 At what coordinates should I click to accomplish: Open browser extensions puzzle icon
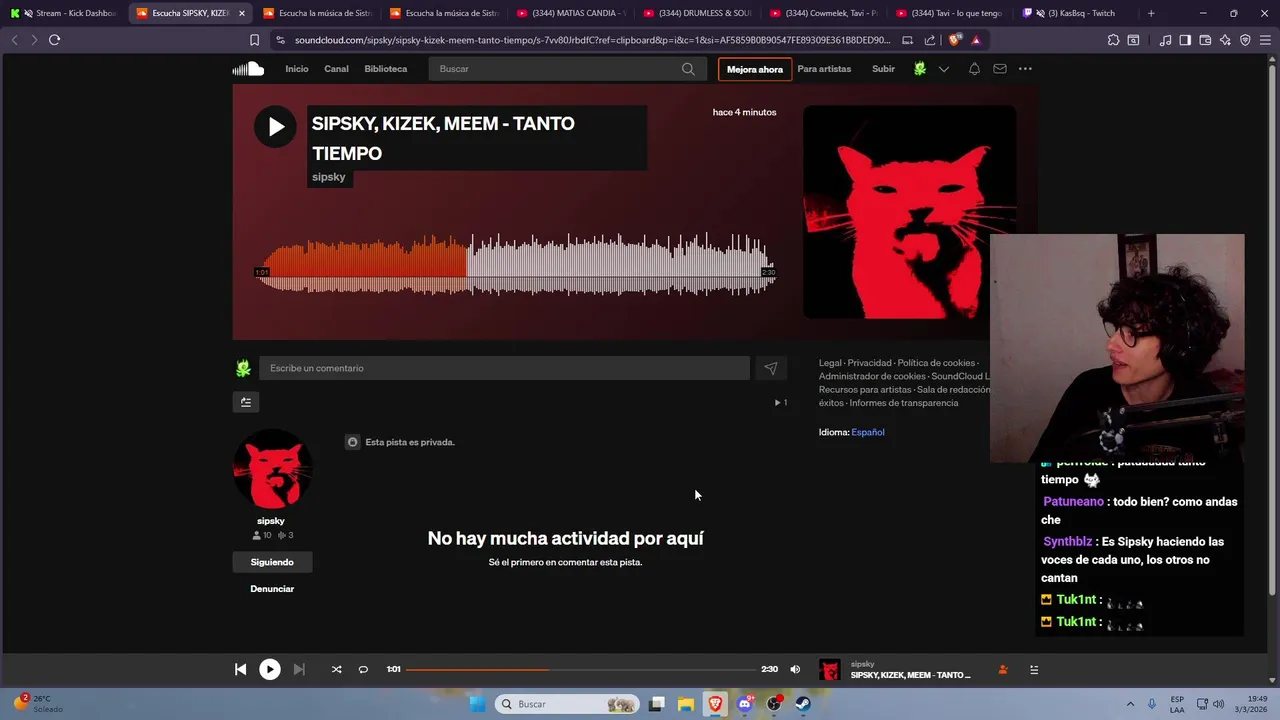tap(1113, 40)
